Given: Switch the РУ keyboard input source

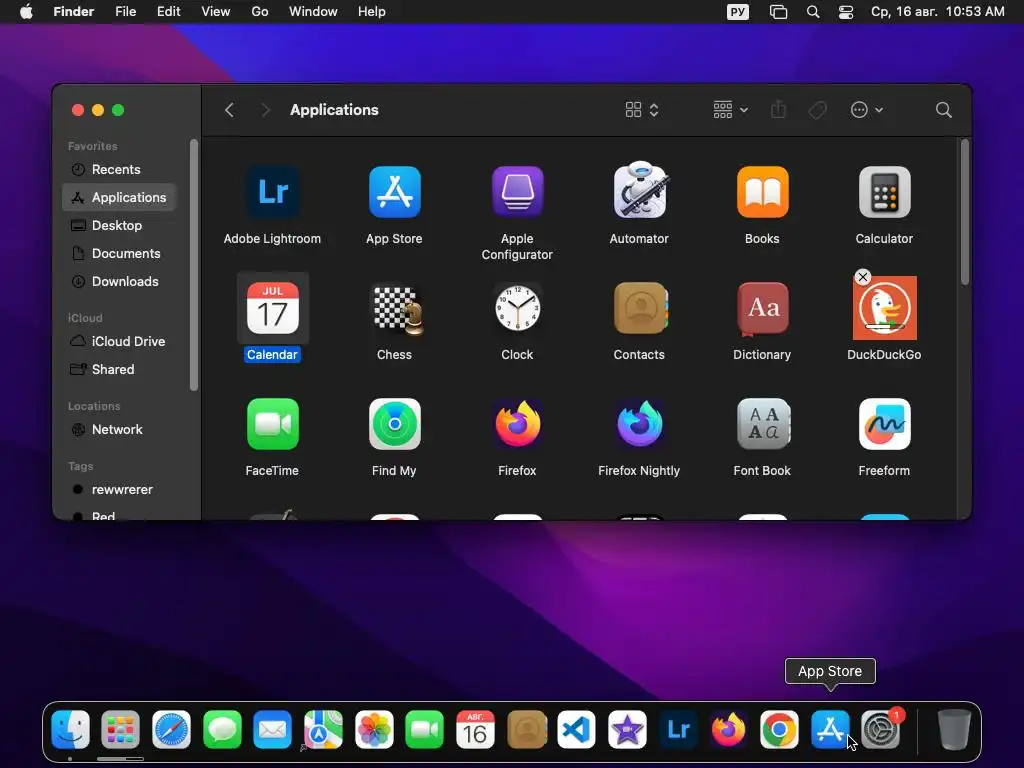Looking at the screenshot, I should 738,12.
